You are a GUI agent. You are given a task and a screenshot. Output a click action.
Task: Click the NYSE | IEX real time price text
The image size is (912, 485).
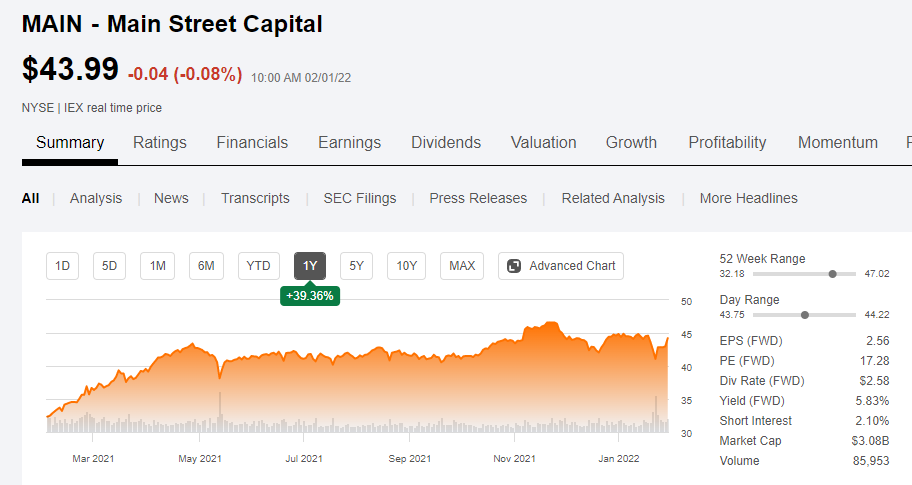92,108
